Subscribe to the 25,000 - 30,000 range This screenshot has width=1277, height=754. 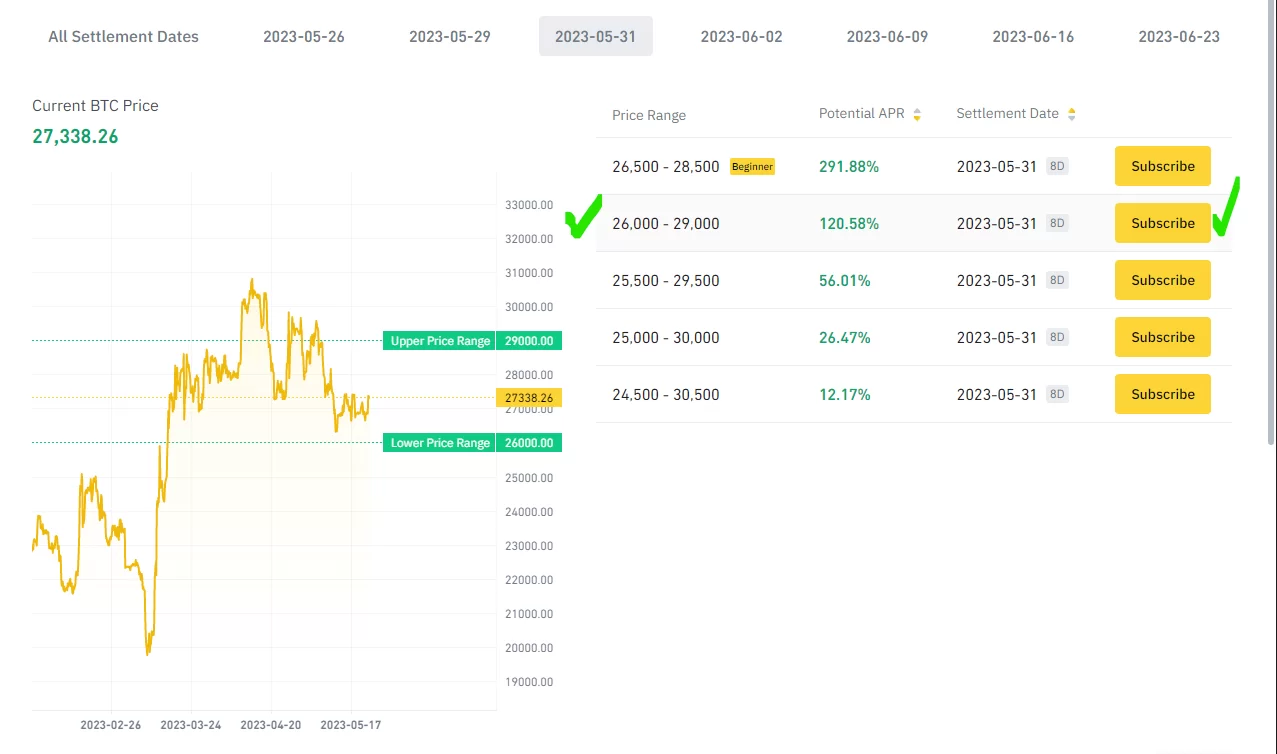click(1162, 338)
